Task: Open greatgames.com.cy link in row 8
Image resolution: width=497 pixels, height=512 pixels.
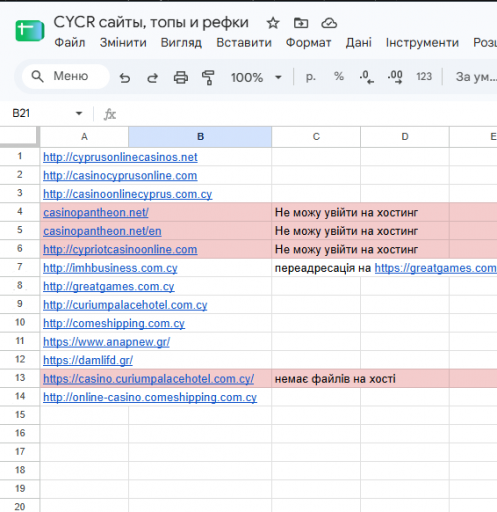Action: (108, 286)
